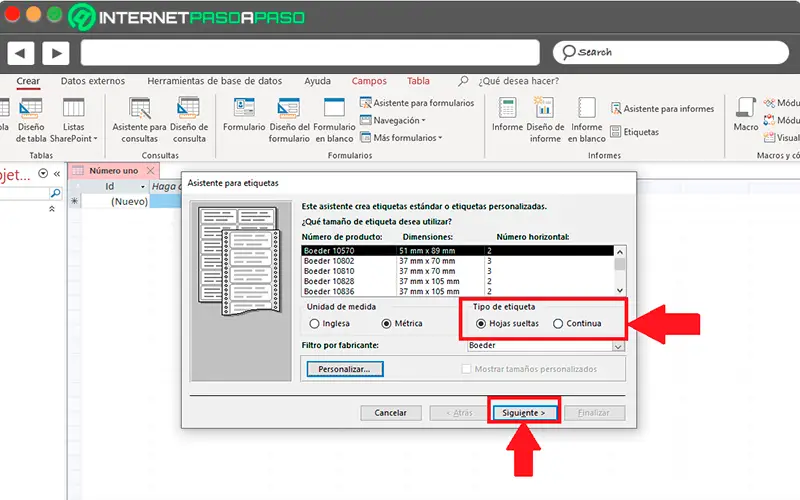Screen dimensions: 800x500
Task: Create a new Formulario
Action: [x=244, y=115]
